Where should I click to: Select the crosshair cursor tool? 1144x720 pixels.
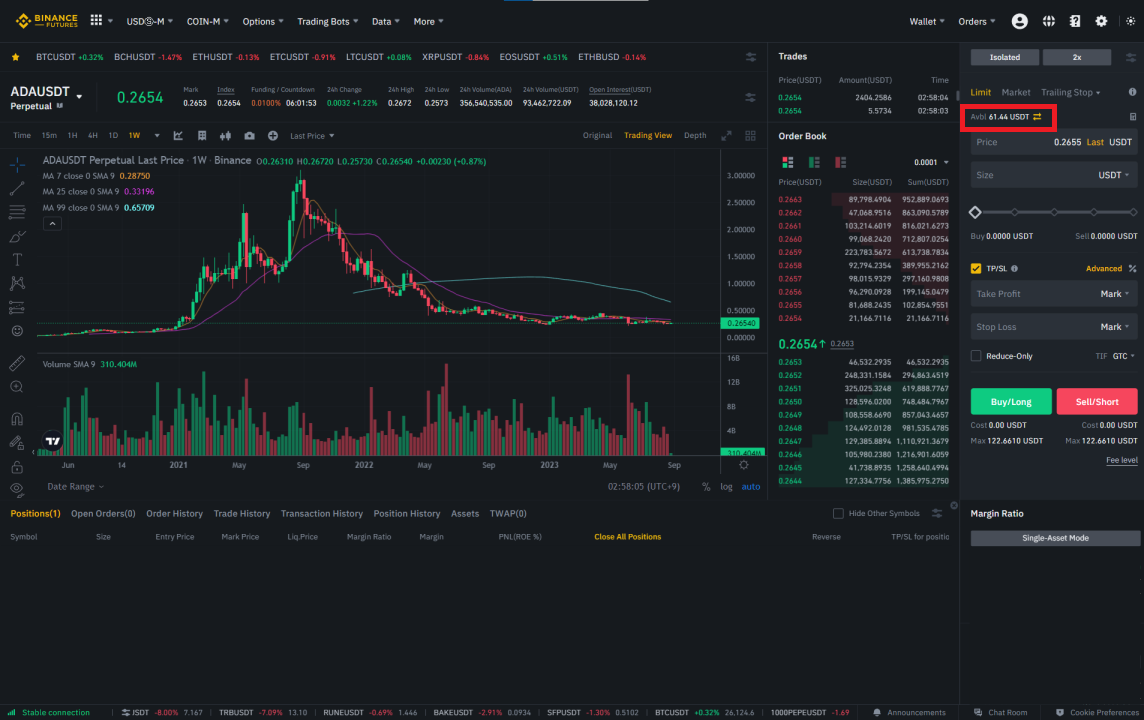pos(17,165)
